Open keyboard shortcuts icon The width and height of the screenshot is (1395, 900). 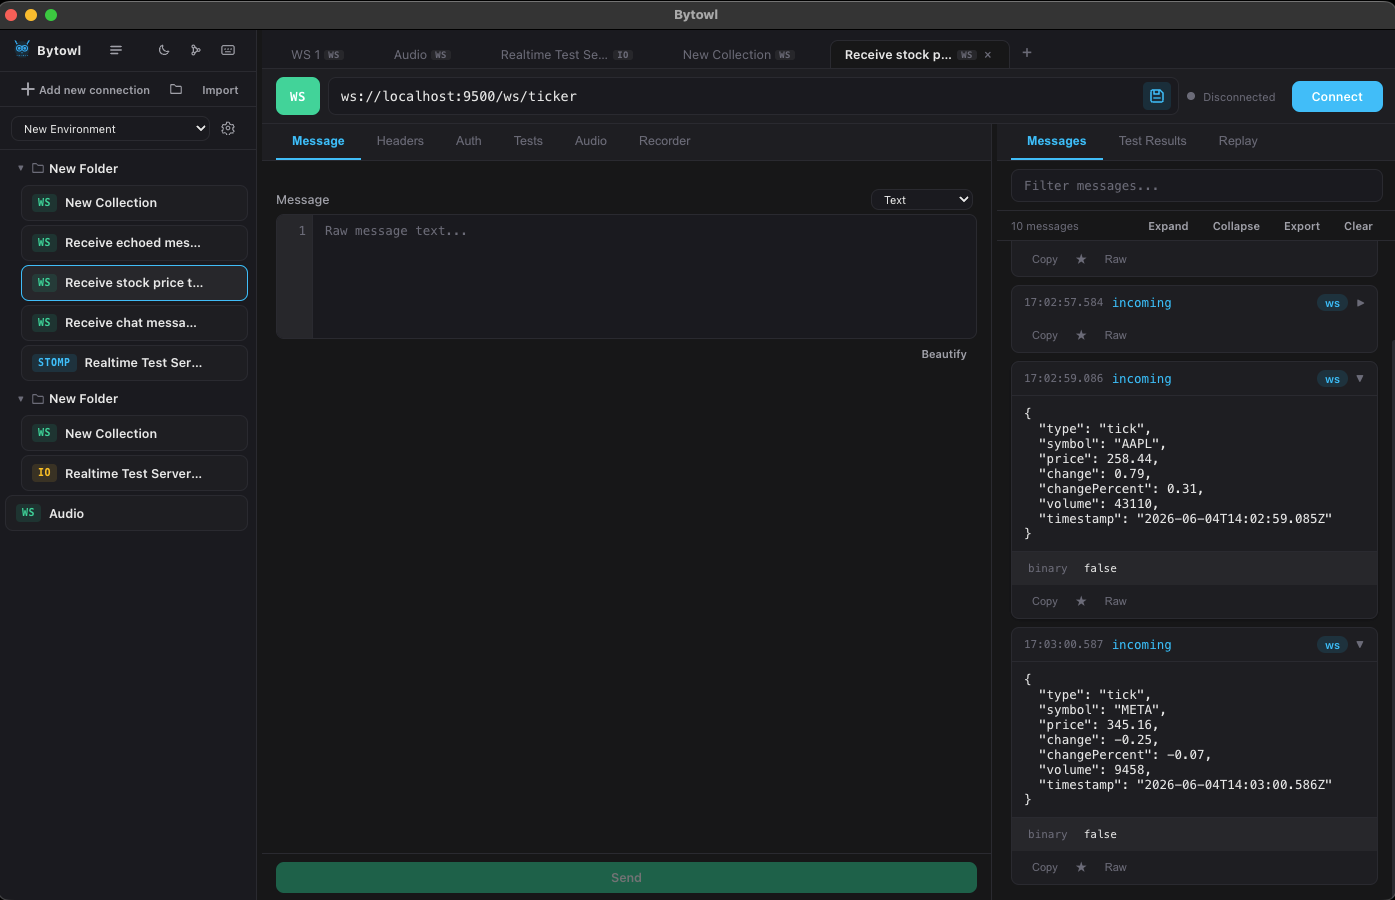[x=228, y=50]
